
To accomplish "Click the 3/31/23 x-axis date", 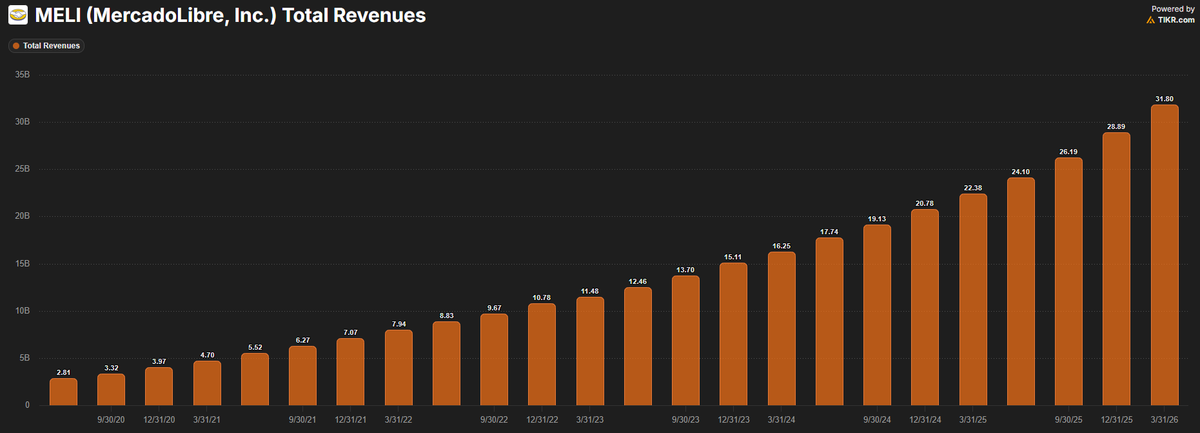I will (x=590, y=421).
